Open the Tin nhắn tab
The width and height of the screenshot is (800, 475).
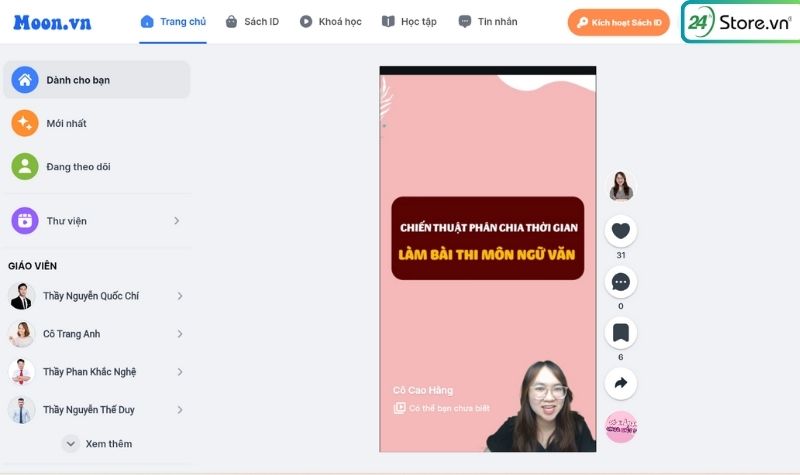[488, 22]
